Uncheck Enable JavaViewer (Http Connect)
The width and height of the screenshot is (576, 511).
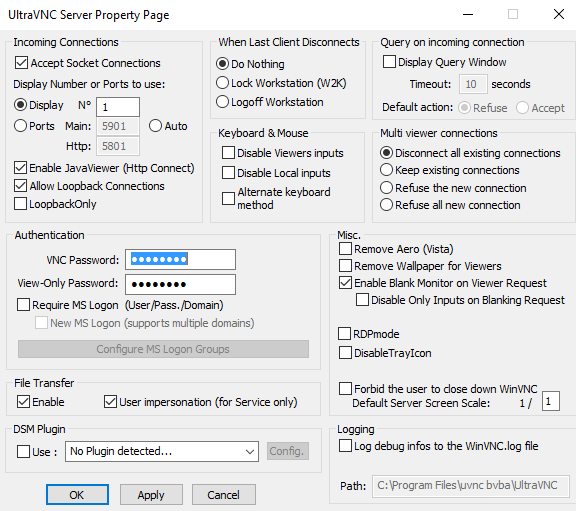(x=21, y=168)
